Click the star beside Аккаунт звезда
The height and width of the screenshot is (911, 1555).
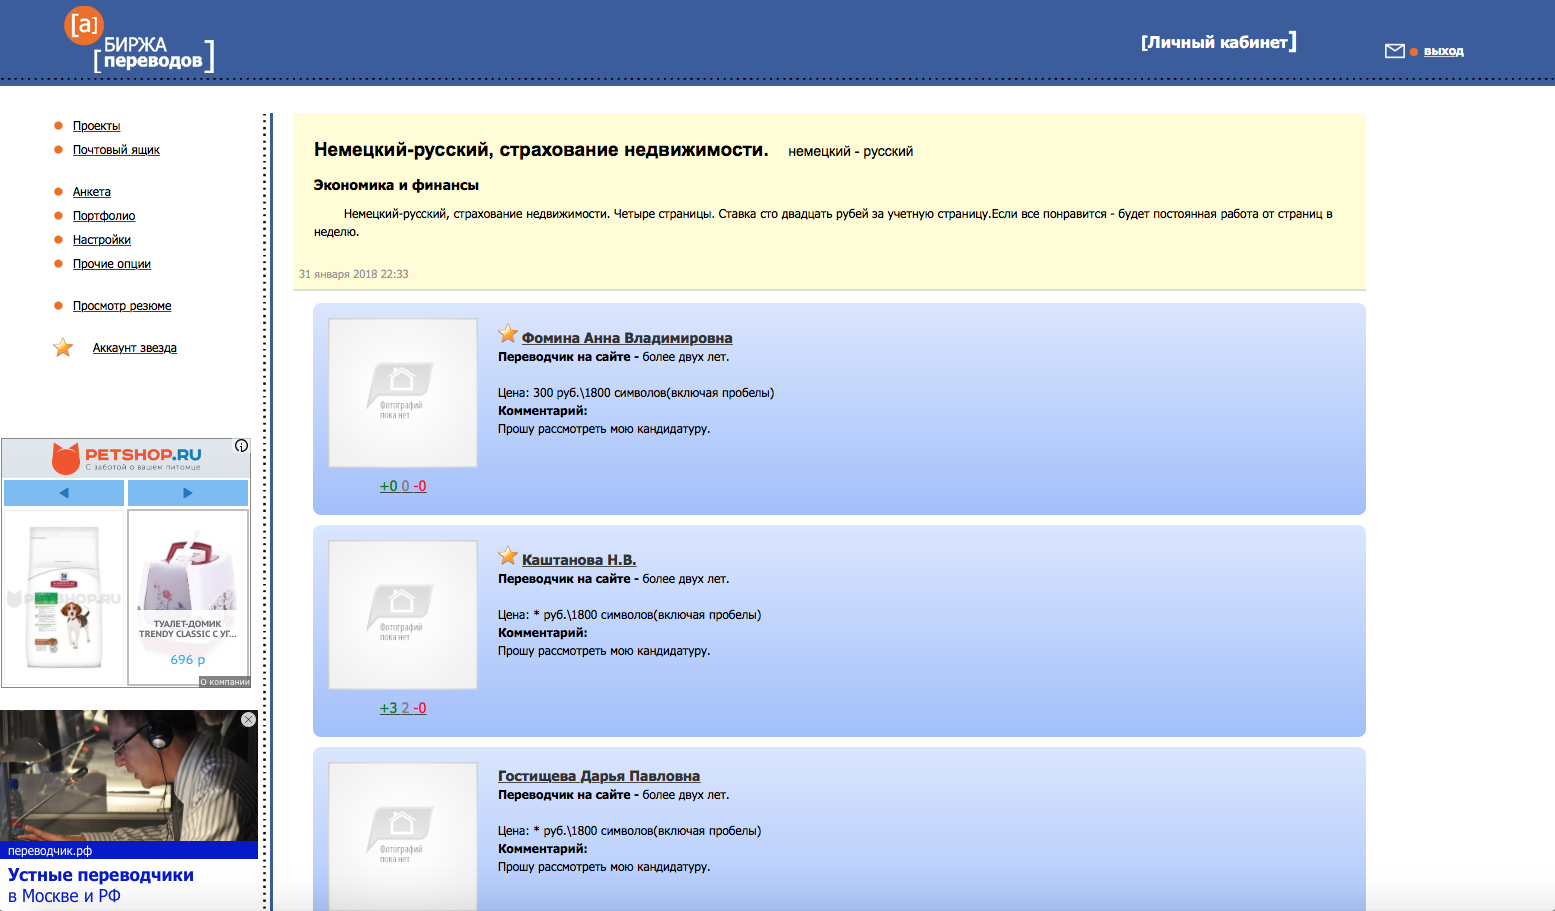[62, 347]
